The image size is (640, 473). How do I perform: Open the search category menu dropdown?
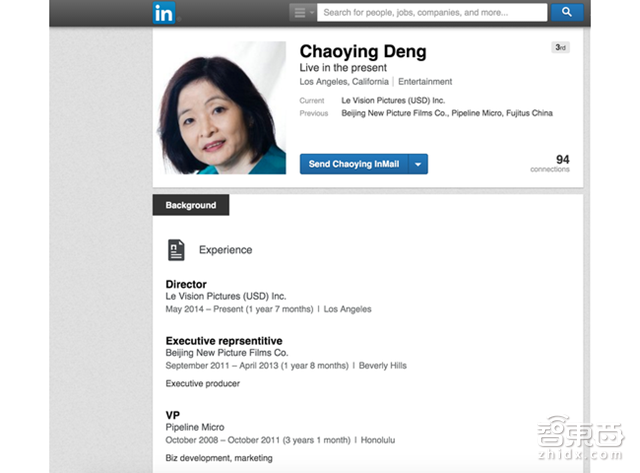point(302,12)
